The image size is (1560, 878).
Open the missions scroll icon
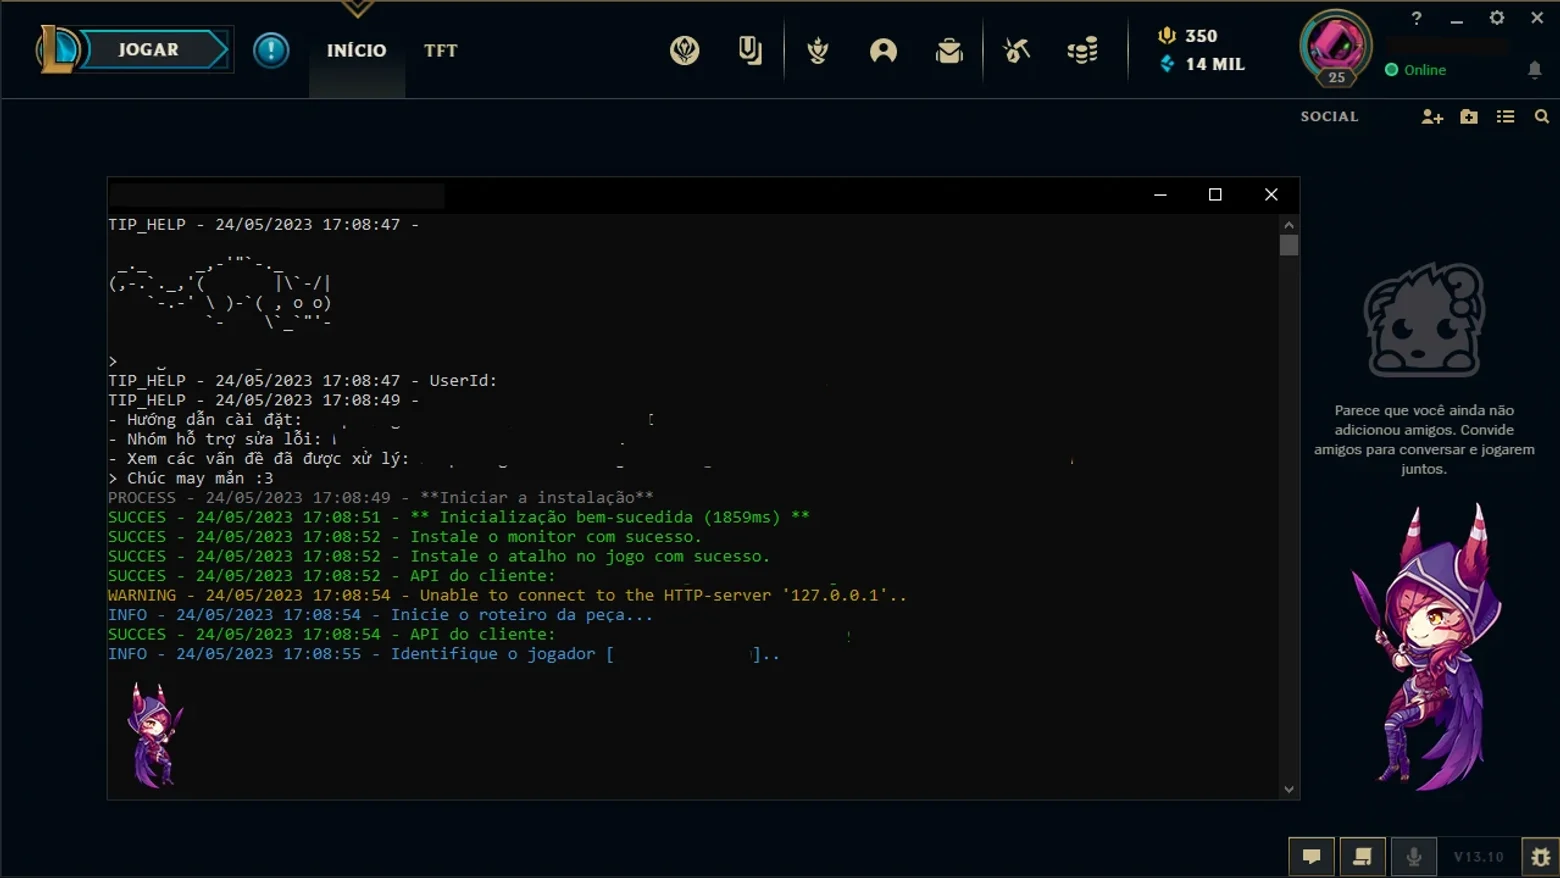[x=1362, y=857]
